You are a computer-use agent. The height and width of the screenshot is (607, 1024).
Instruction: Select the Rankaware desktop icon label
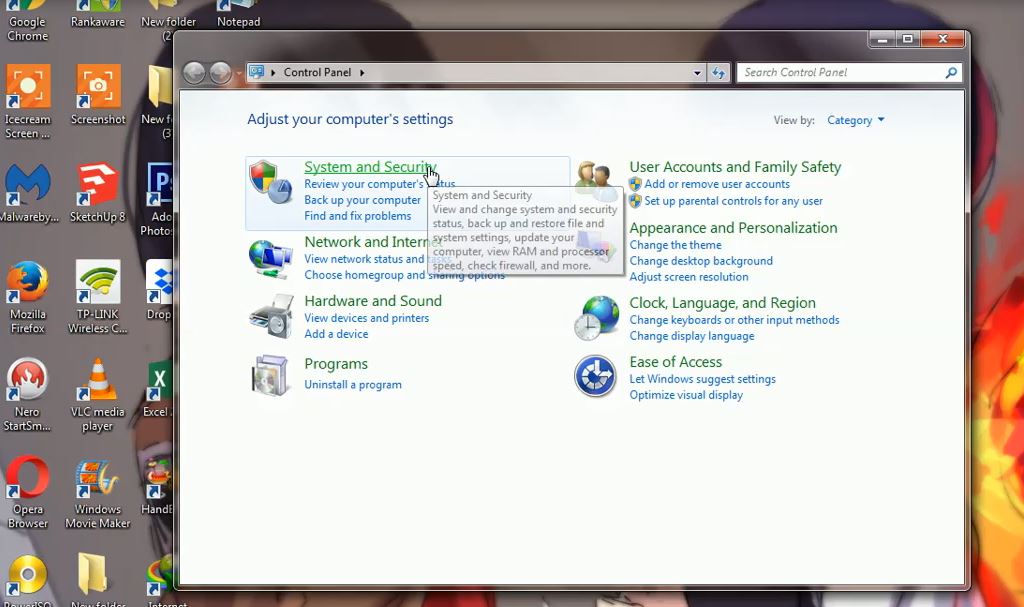[98, 22]
